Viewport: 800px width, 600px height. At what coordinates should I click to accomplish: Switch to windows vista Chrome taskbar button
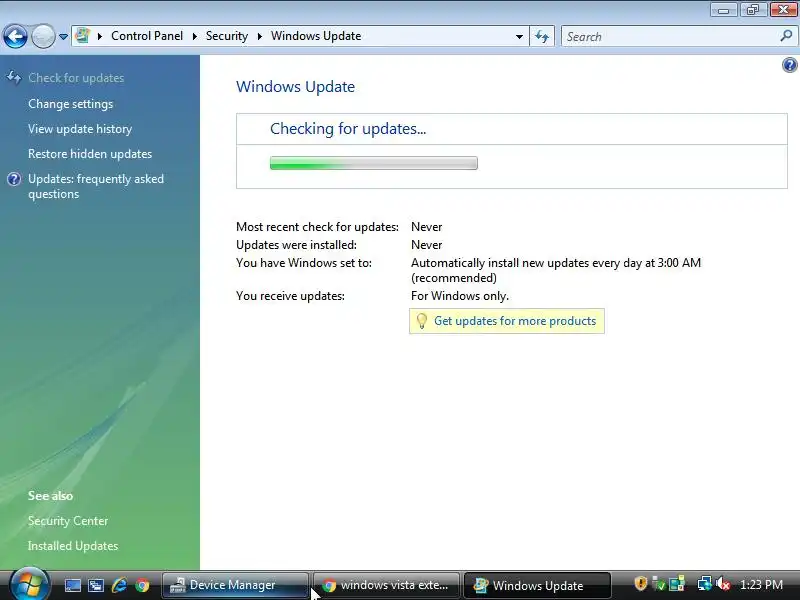(x=386, y=585)
